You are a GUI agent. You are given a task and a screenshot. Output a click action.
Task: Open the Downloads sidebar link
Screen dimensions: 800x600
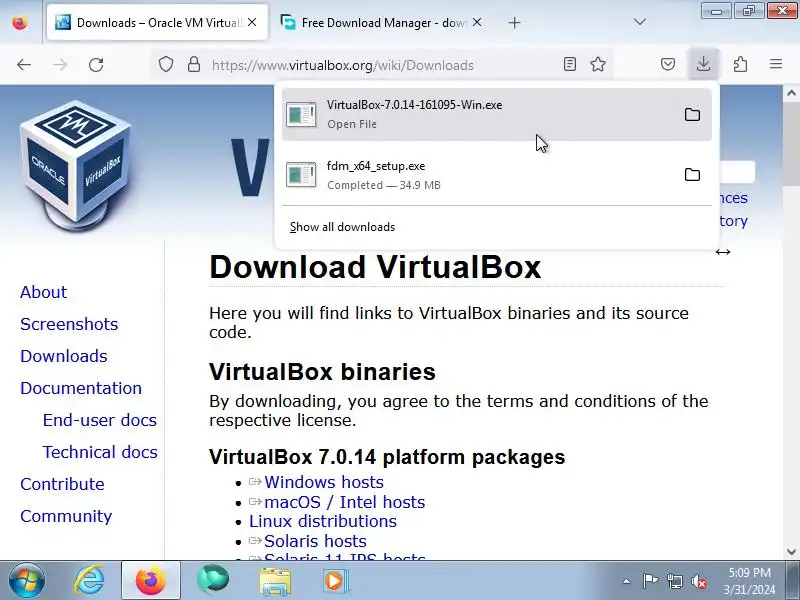[64, 356]
